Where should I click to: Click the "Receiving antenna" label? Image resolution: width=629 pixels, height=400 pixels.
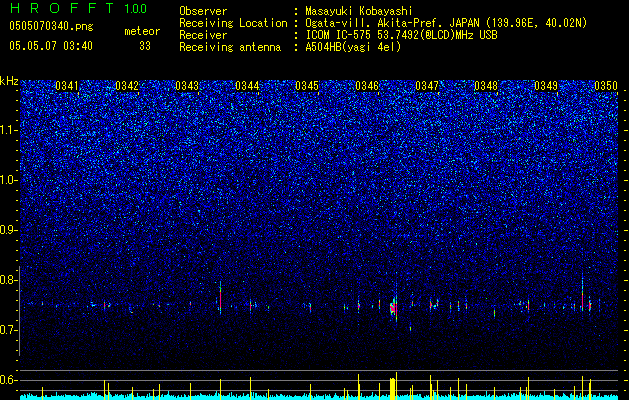coord(230,47)
